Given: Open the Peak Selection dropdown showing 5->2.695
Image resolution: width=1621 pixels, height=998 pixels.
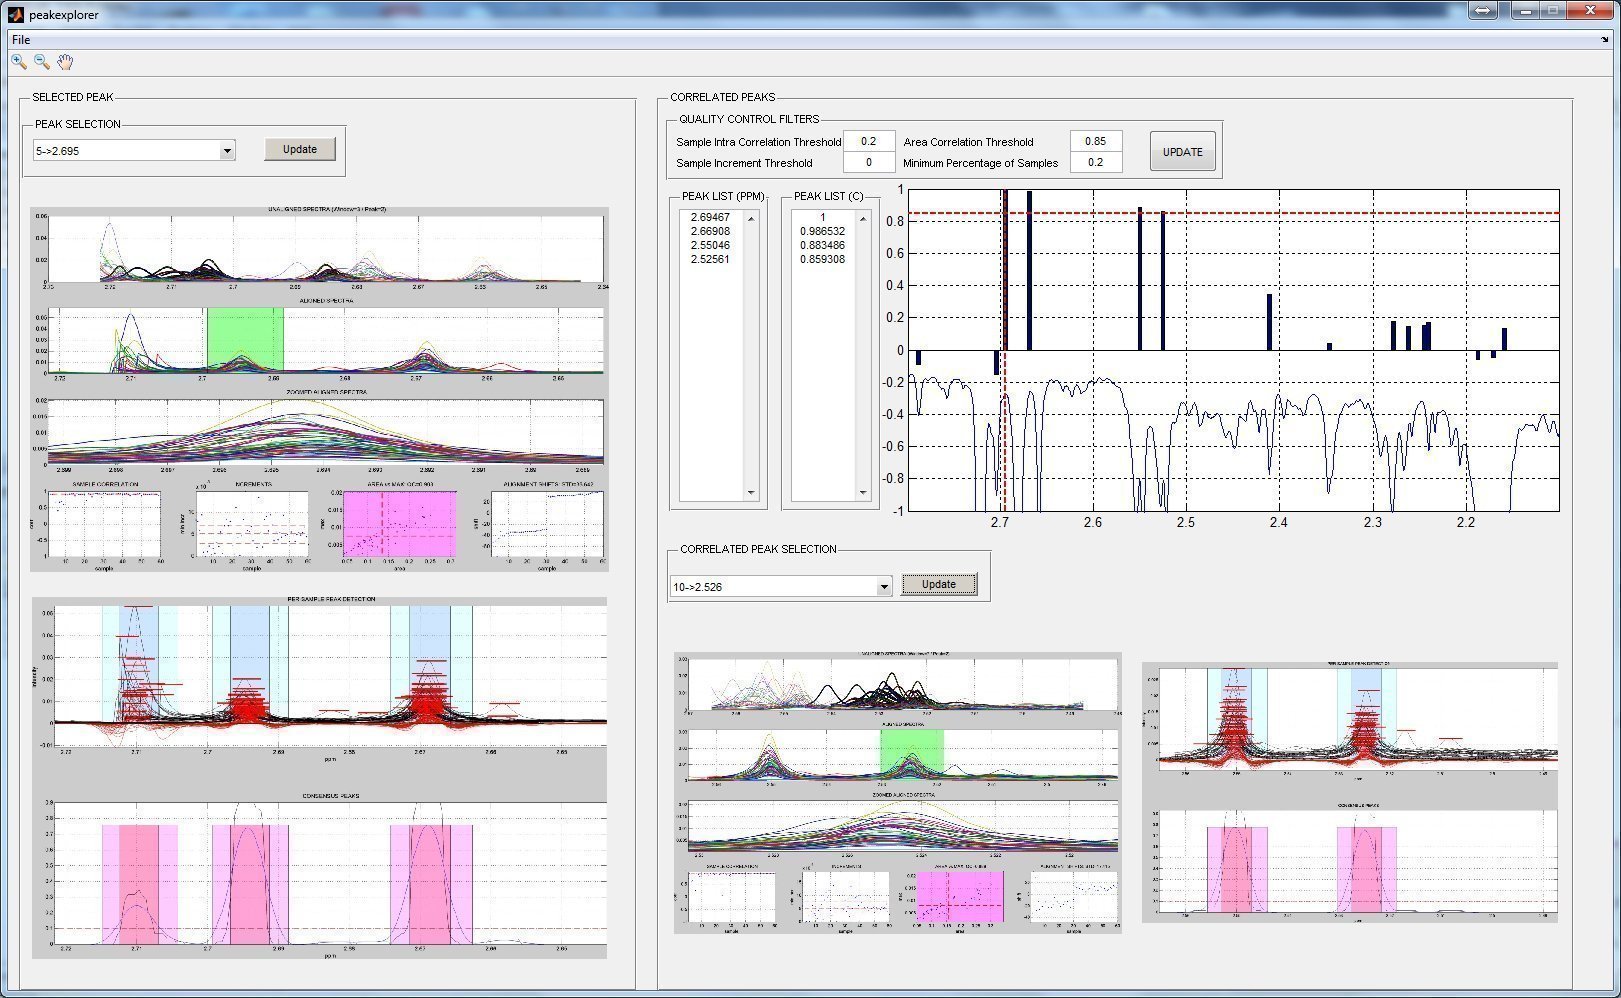Looking at the screenshot, I should click(227, 151).
